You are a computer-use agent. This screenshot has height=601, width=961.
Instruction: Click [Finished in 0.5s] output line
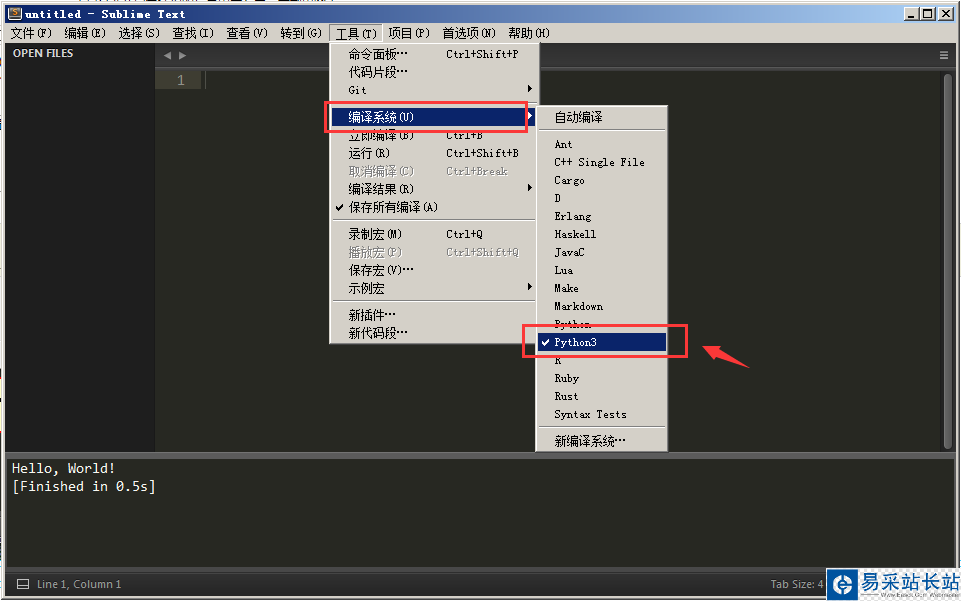[83, 486]
